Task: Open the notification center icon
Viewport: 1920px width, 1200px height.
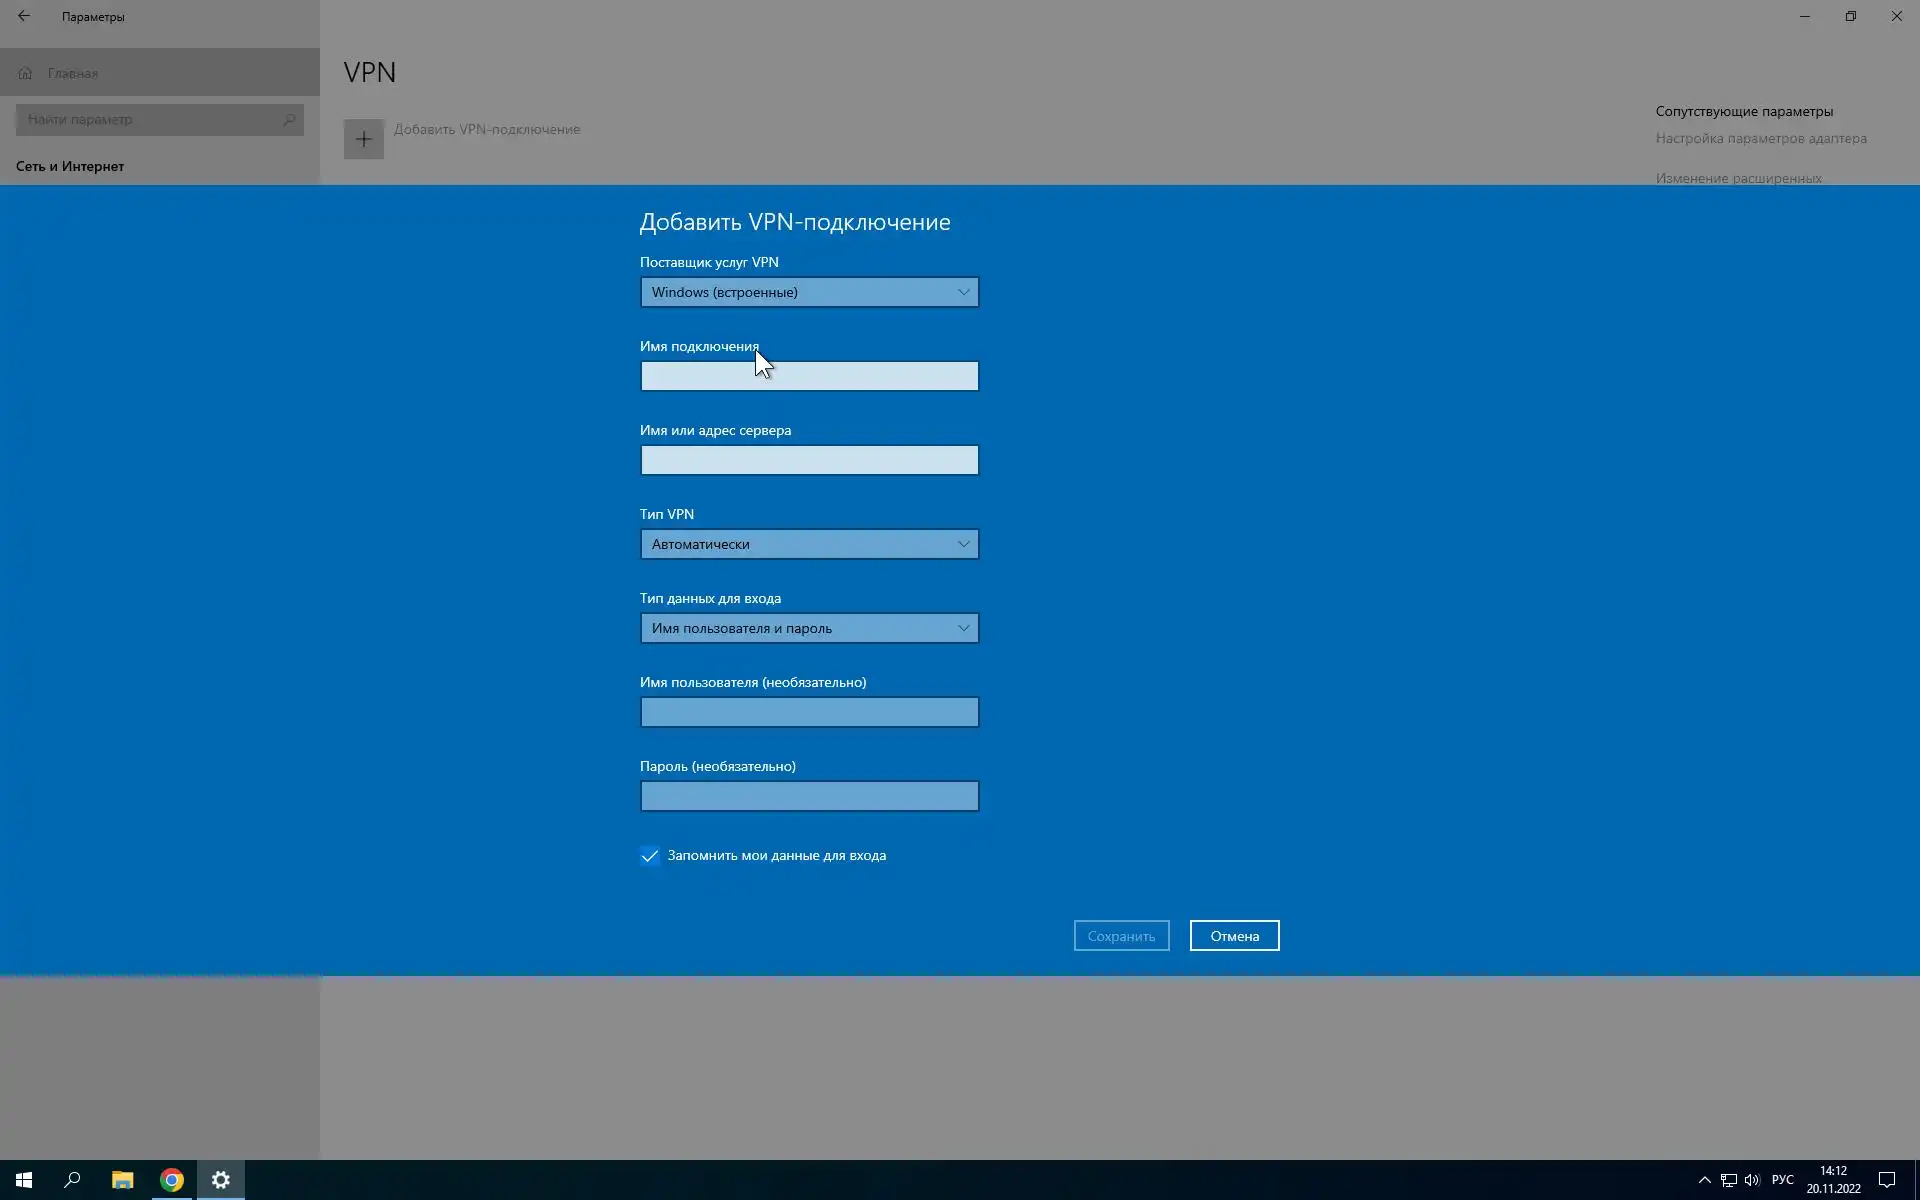Action: (1886, 1180)
